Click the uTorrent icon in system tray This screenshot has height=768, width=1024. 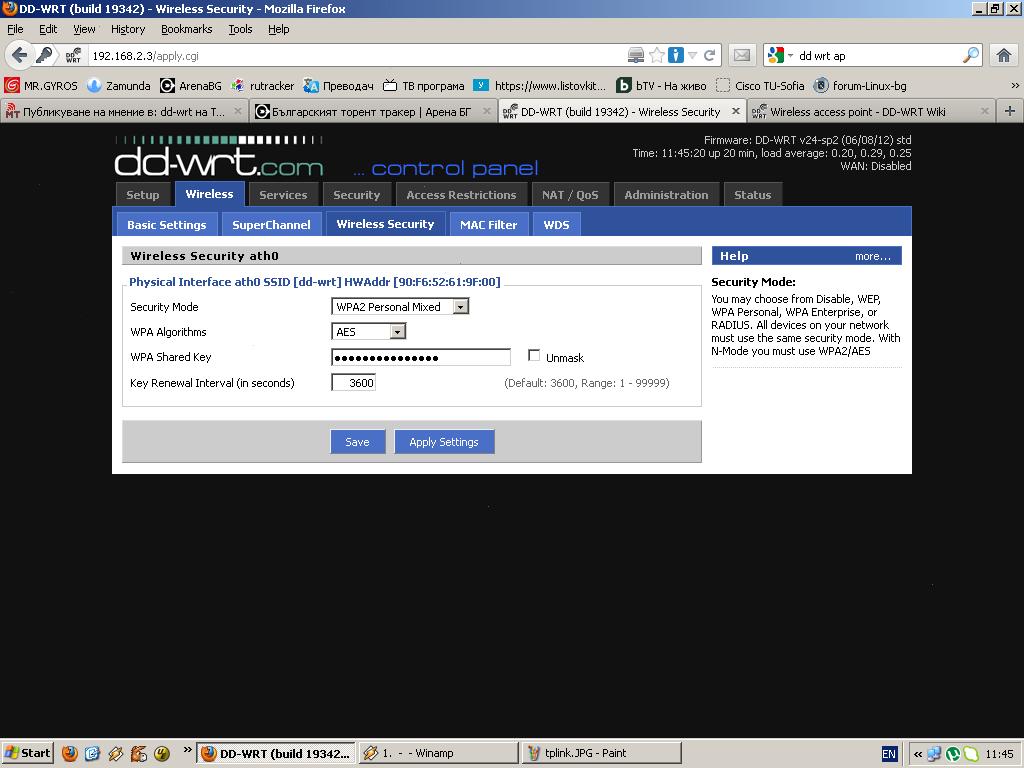coord(953,754)
